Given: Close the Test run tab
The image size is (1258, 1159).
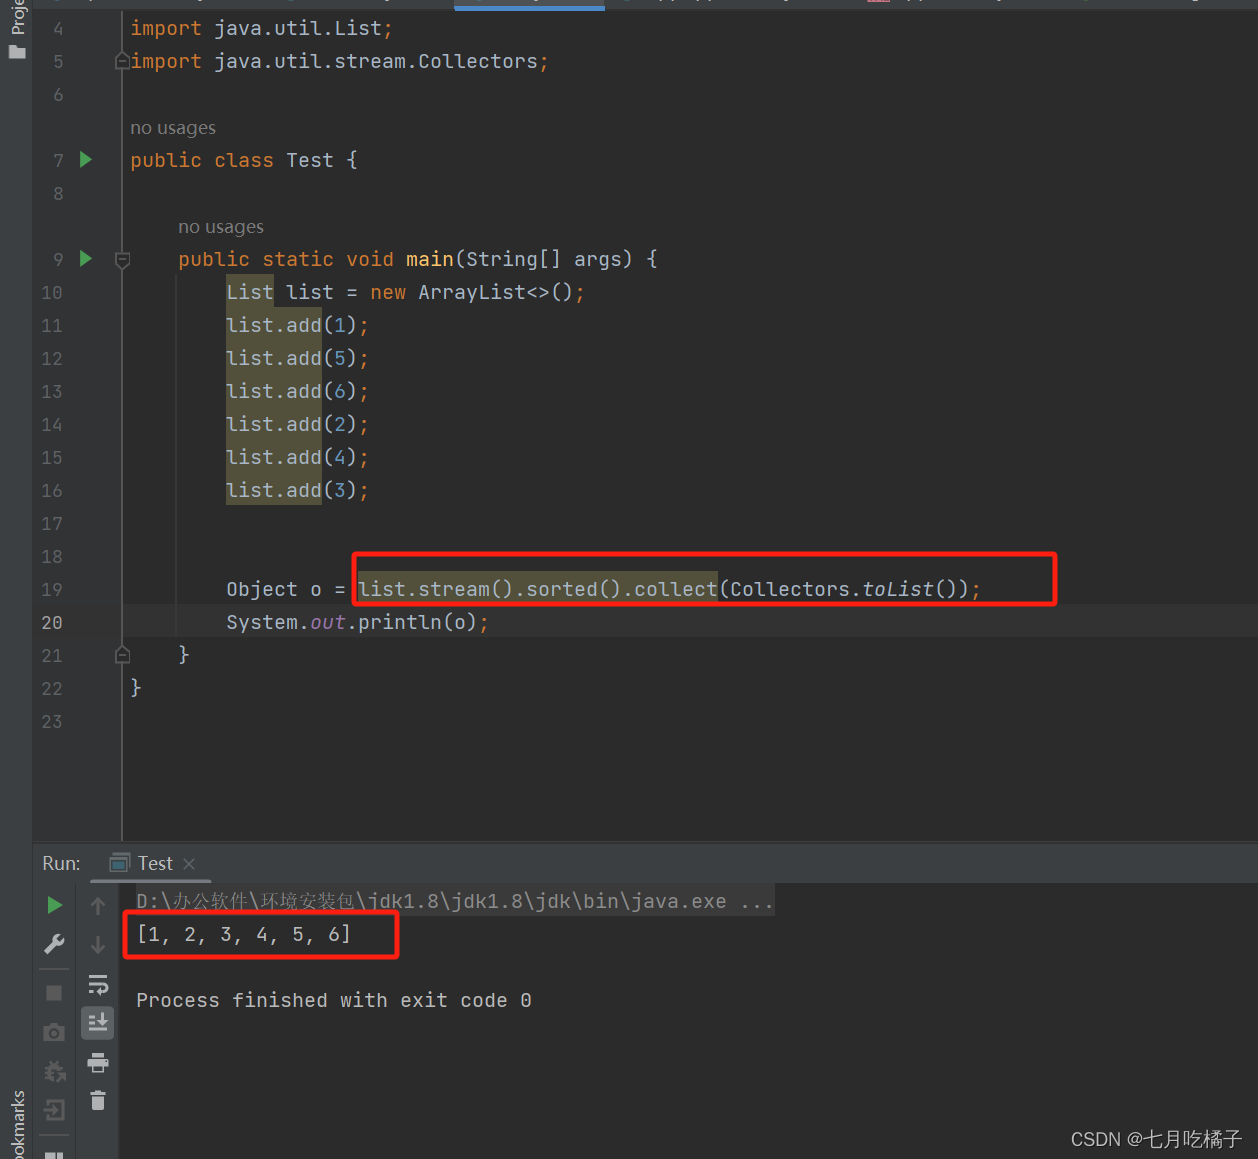Looking at the screenshot, I should (189, 863).
